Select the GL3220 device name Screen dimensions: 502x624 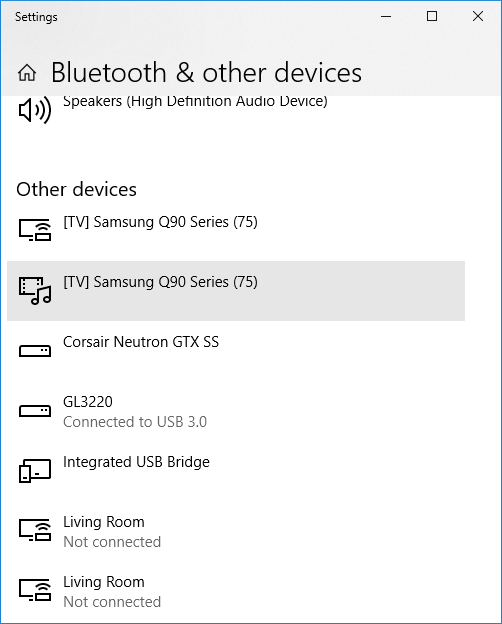(x=88, y=402)
